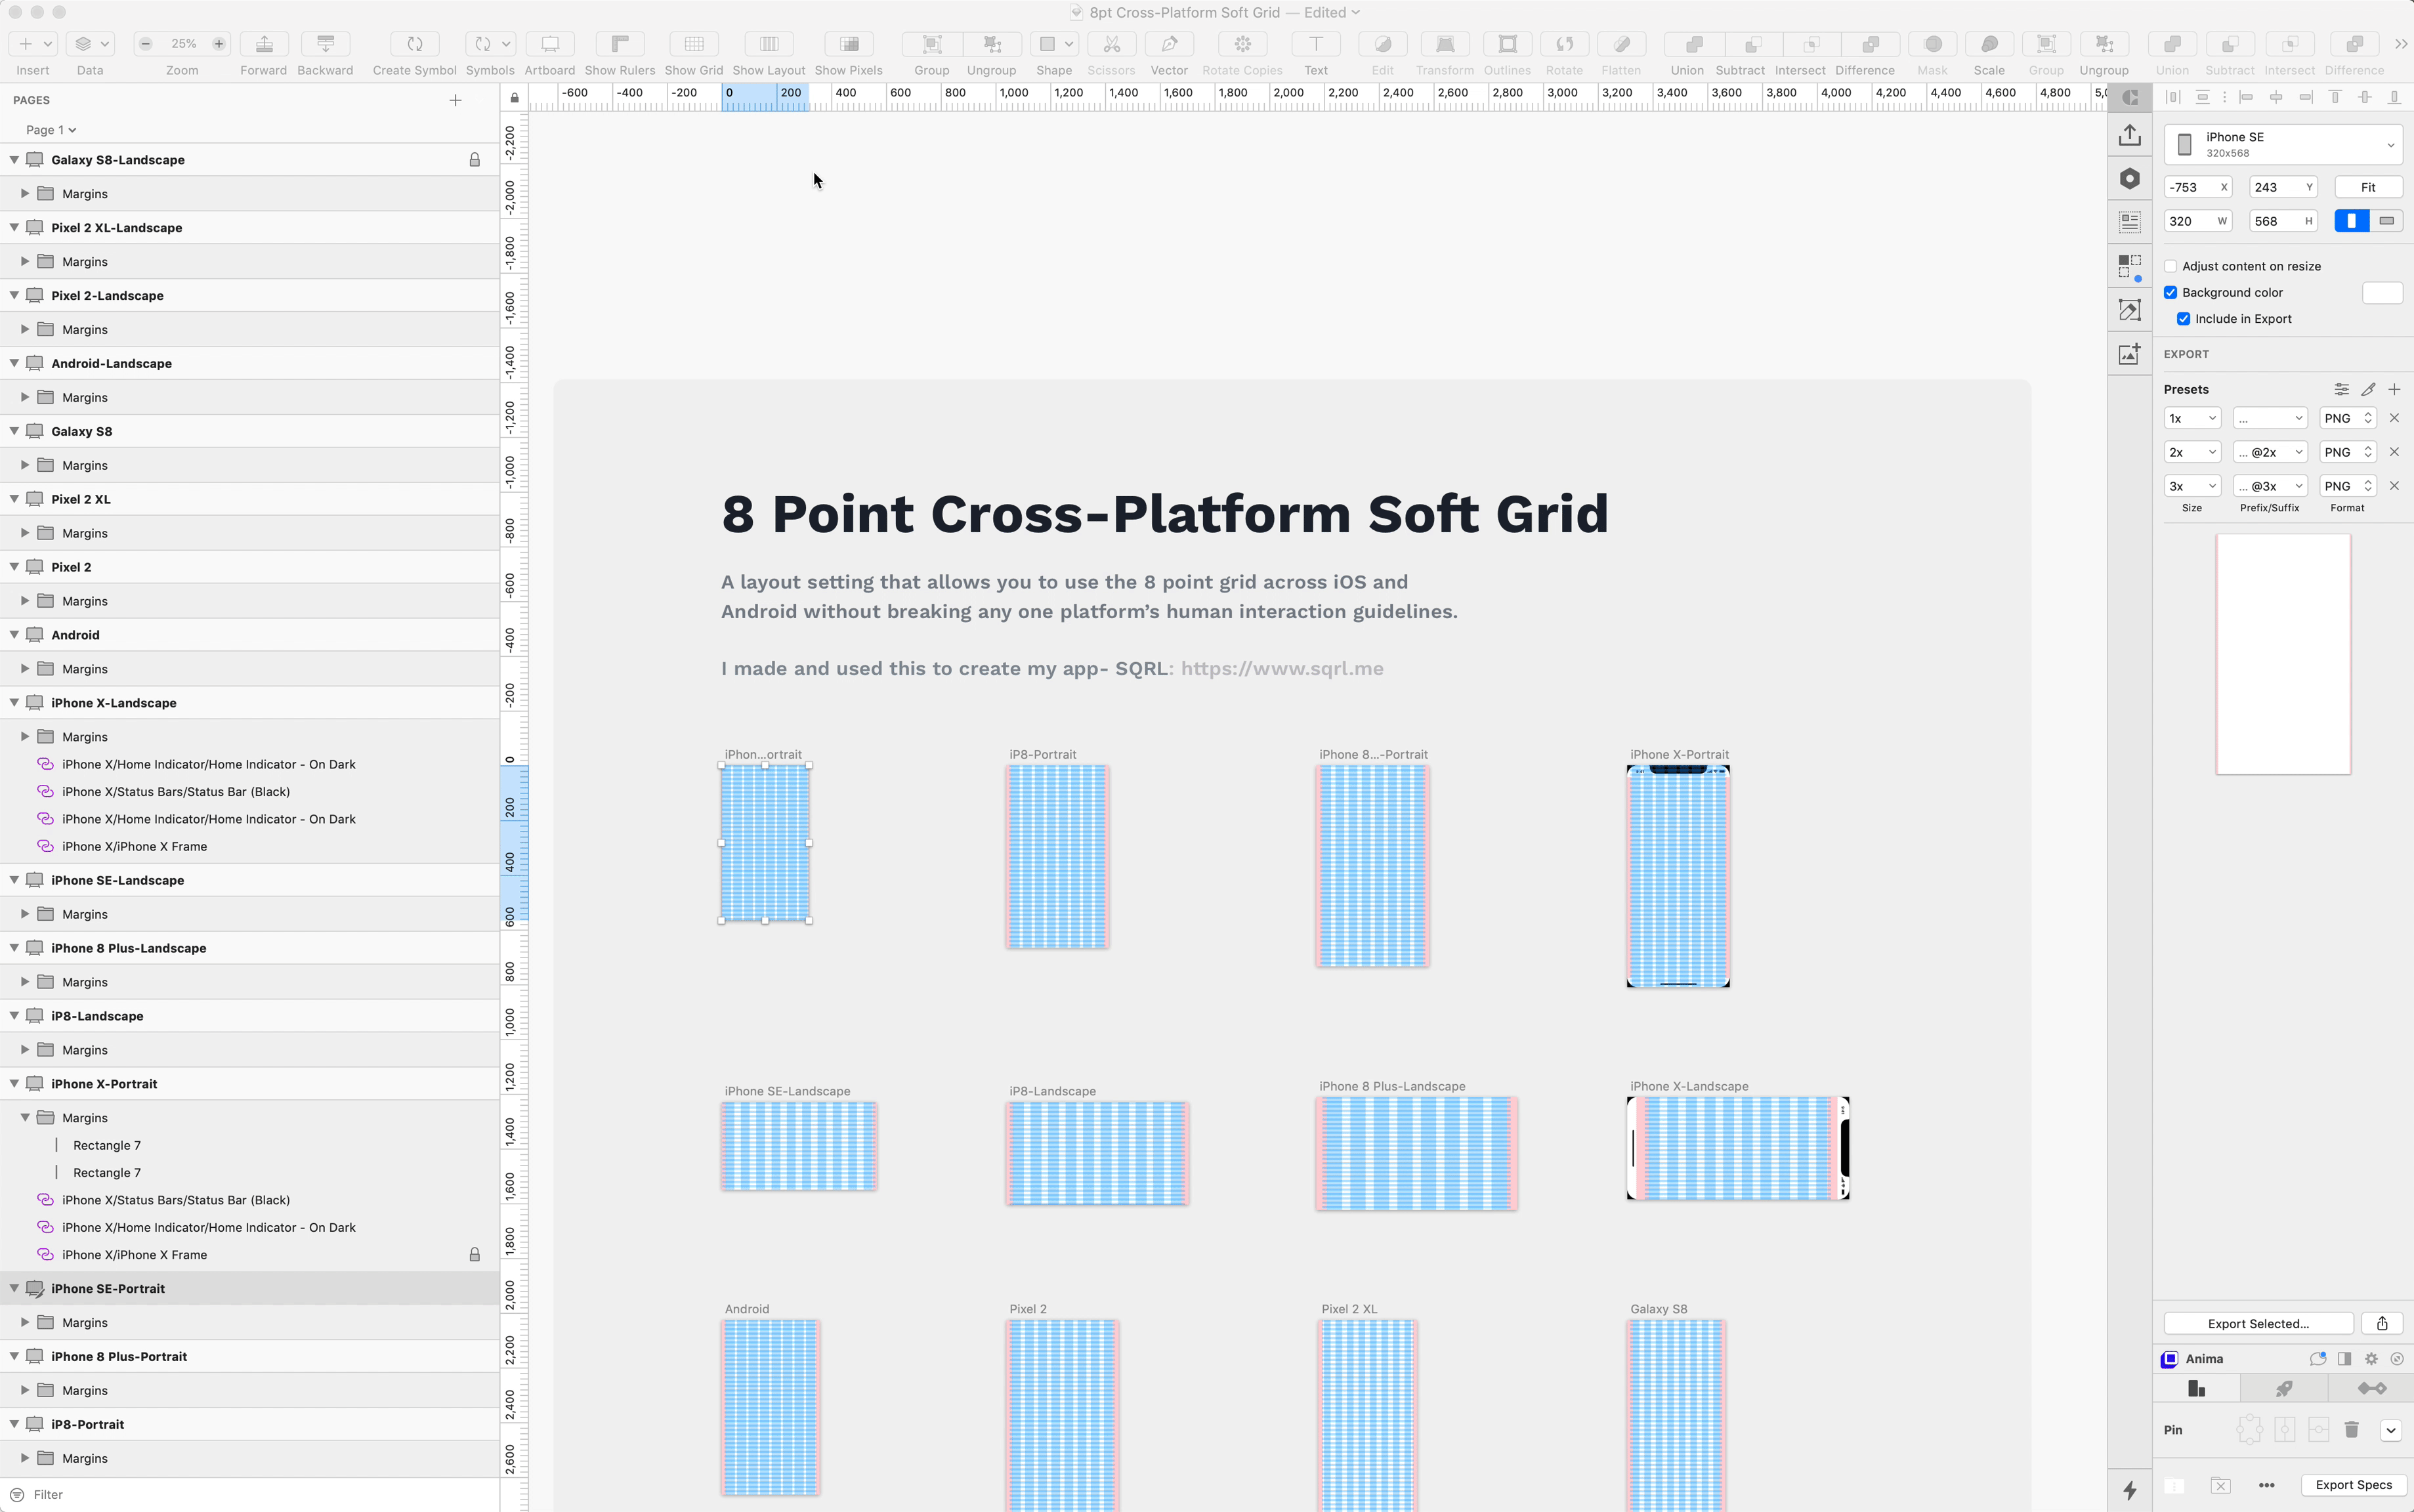
Task: Collapse the iPhone X-Landscape artboard
Action: 14,702
